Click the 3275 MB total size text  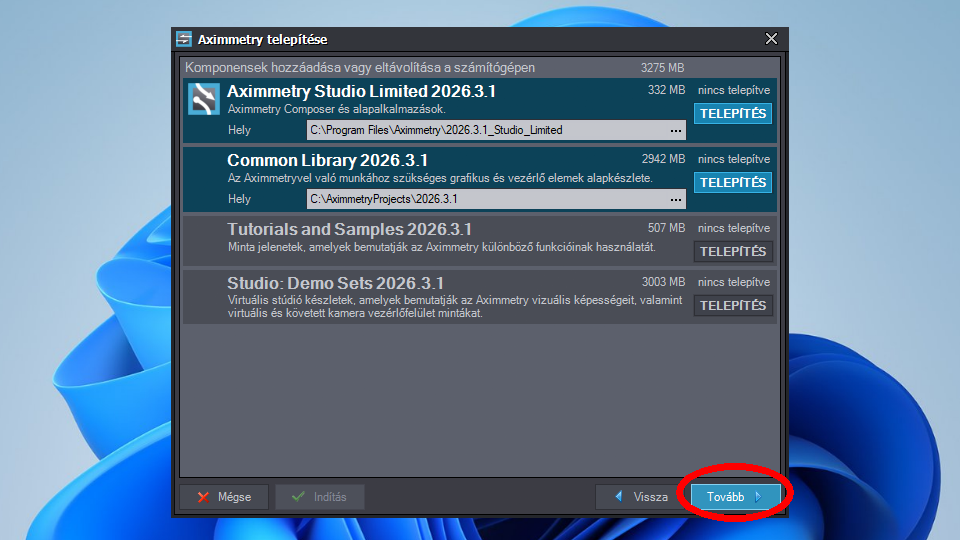pyautogui.click(x=662, y=68)
